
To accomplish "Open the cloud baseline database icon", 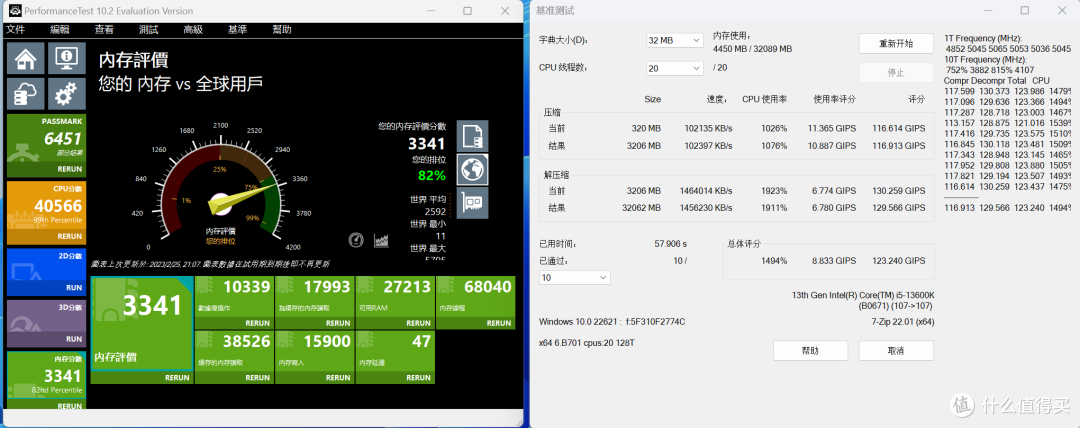I will point(25,94).
